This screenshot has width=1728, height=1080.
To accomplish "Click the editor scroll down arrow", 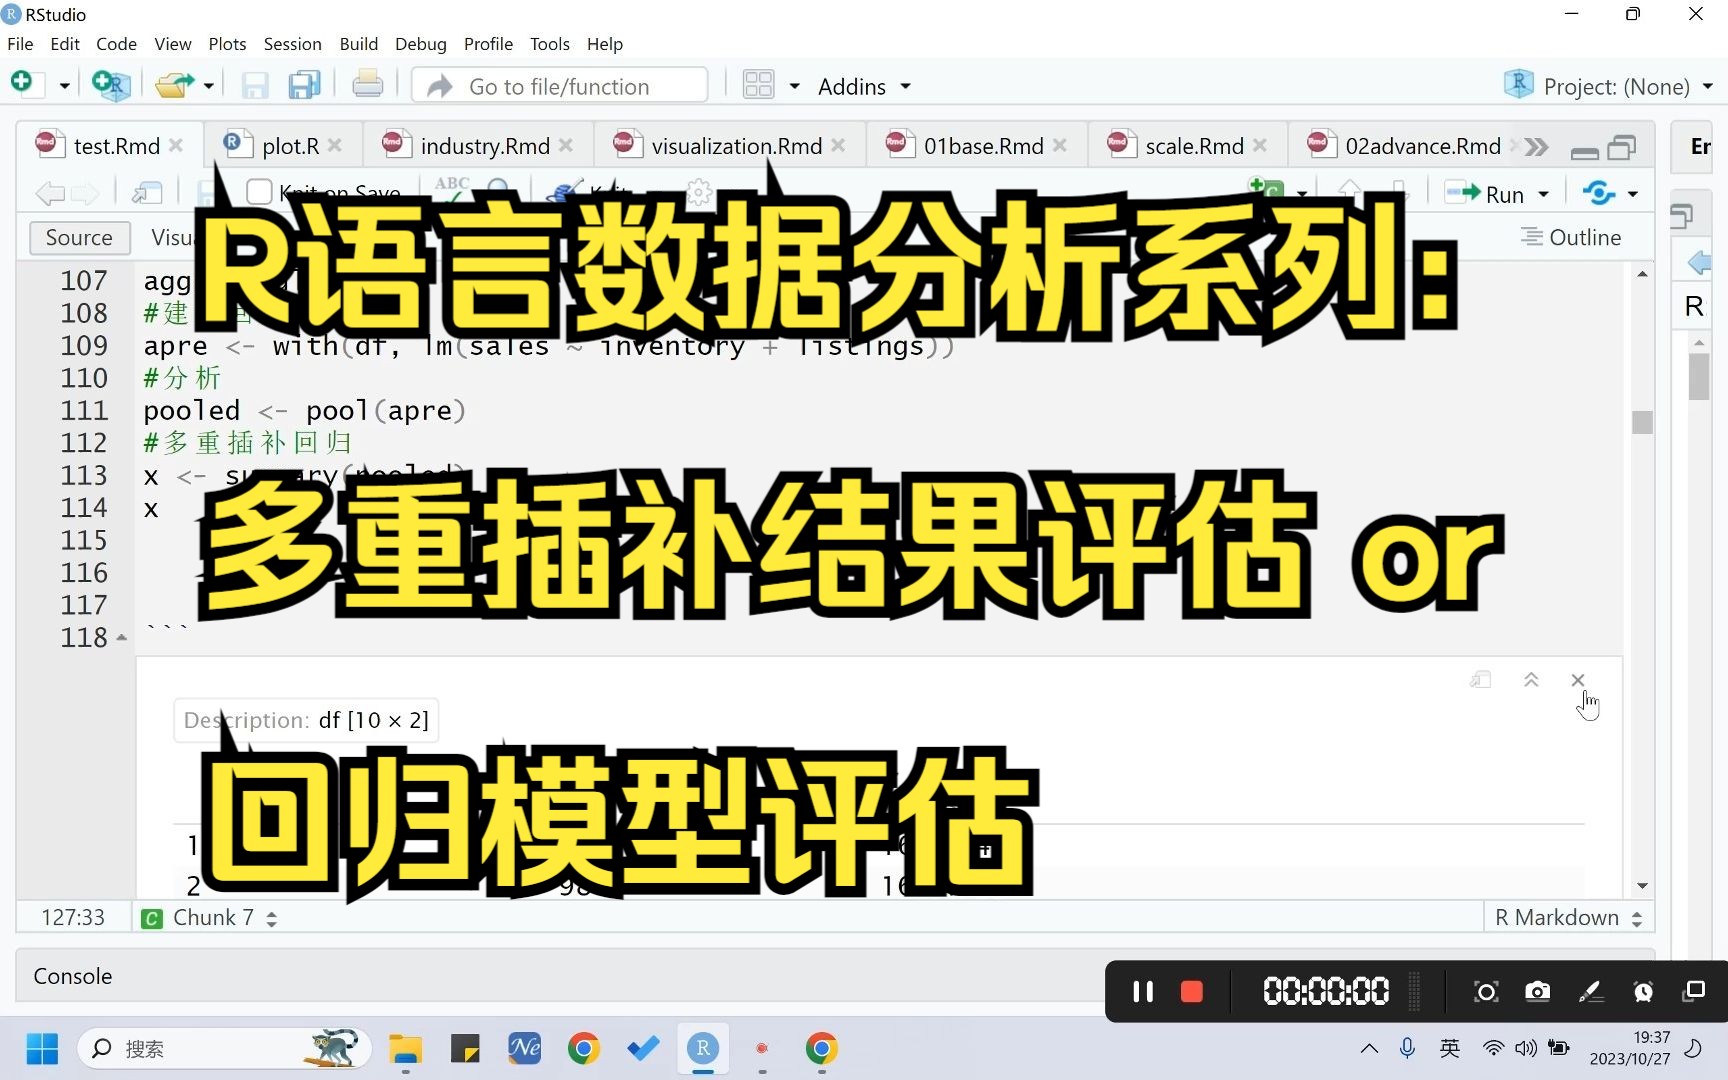I will [1642, 886].
